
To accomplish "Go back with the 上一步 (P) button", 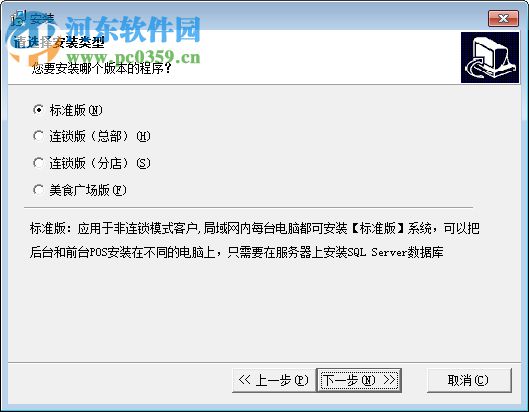I will pyautogui.click(x=274, y=380).
